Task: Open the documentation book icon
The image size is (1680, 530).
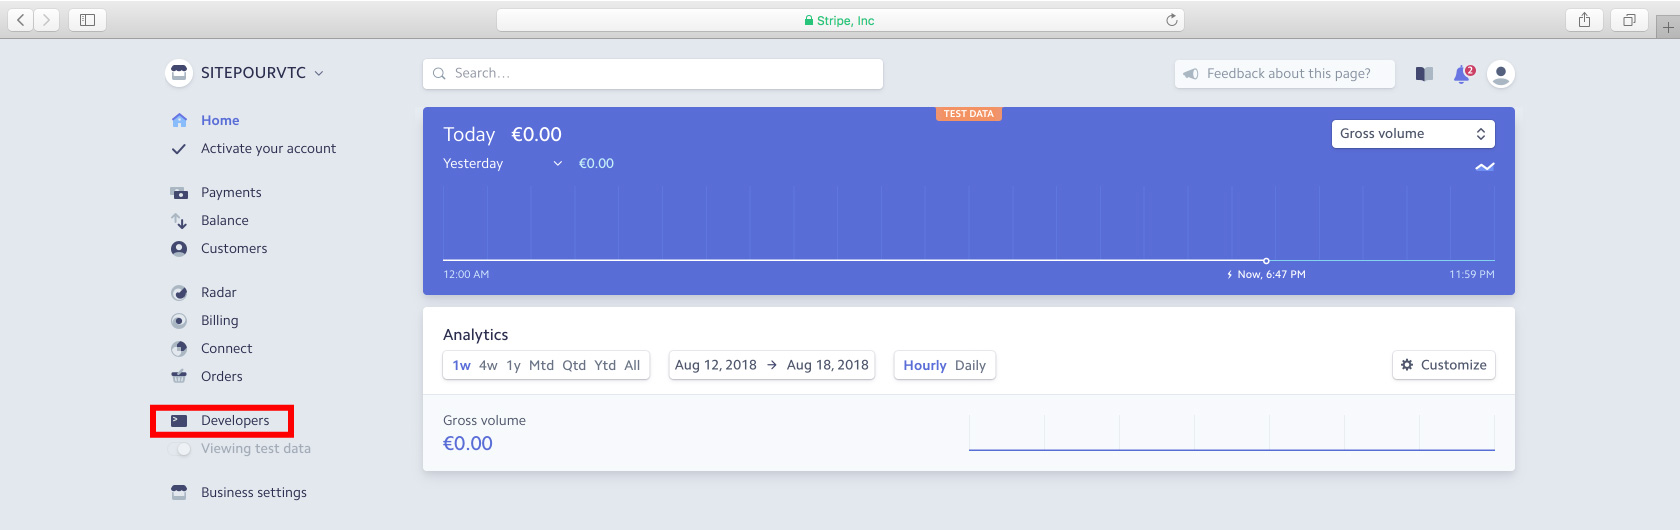Action: click(x=1424, y=74)
